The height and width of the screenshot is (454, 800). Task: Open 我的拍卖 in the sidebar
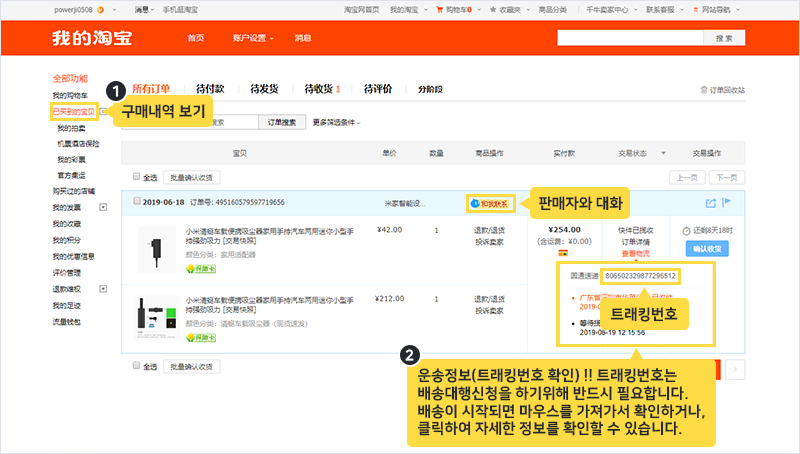[71, 128]
